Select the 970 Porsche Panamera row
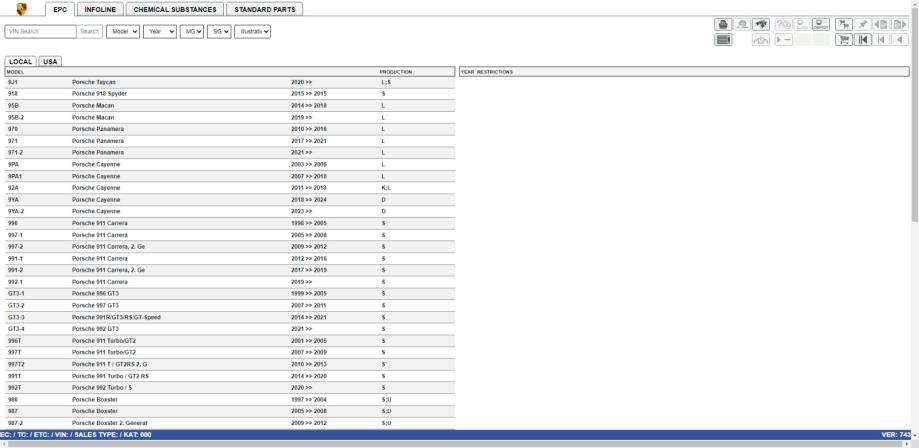This screenshot has width=919, height=448. pyautogui.click(x=230, y=130)
